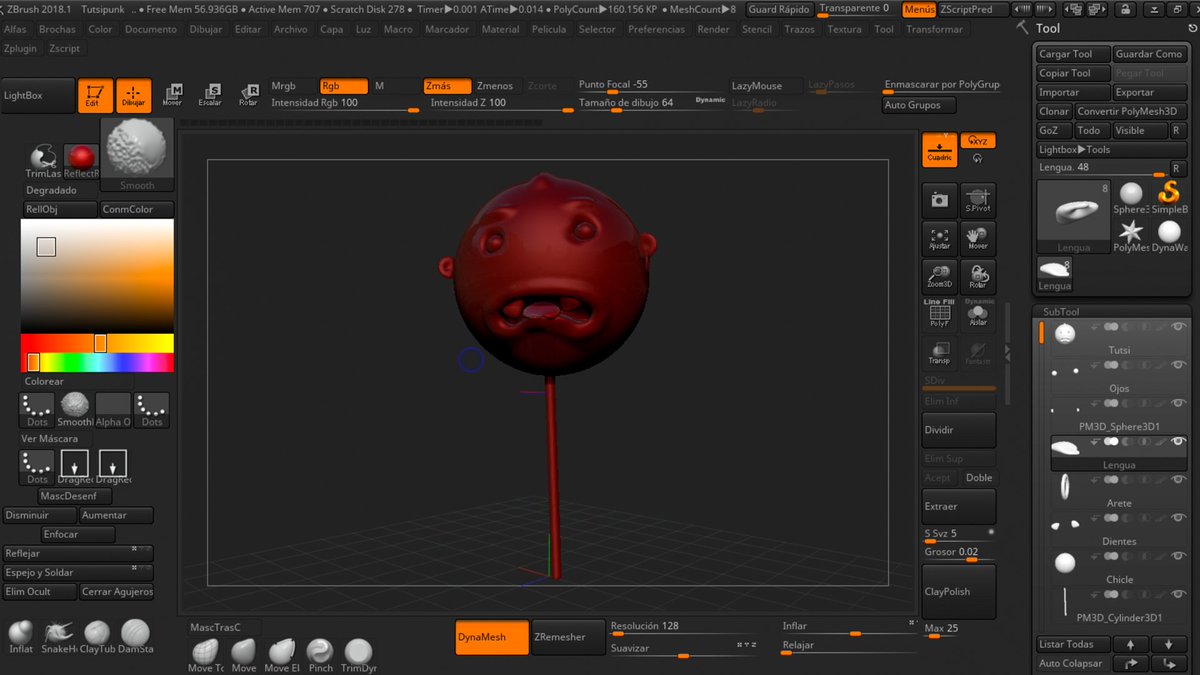Screen dimensions: 1200x675
Task: Select the Pinch brush
Action: [320, 656]
